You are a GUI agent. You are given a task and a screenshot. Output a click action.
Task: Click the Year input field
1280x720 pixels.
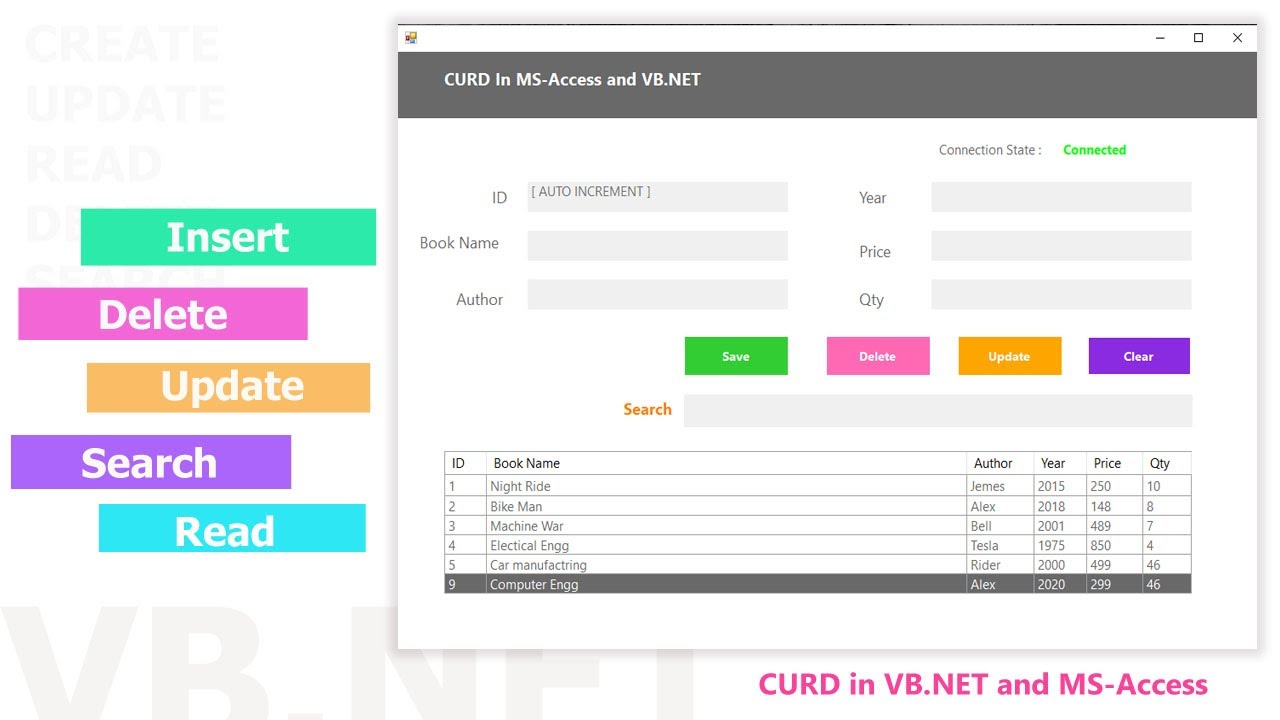[x=1062, y=197]
